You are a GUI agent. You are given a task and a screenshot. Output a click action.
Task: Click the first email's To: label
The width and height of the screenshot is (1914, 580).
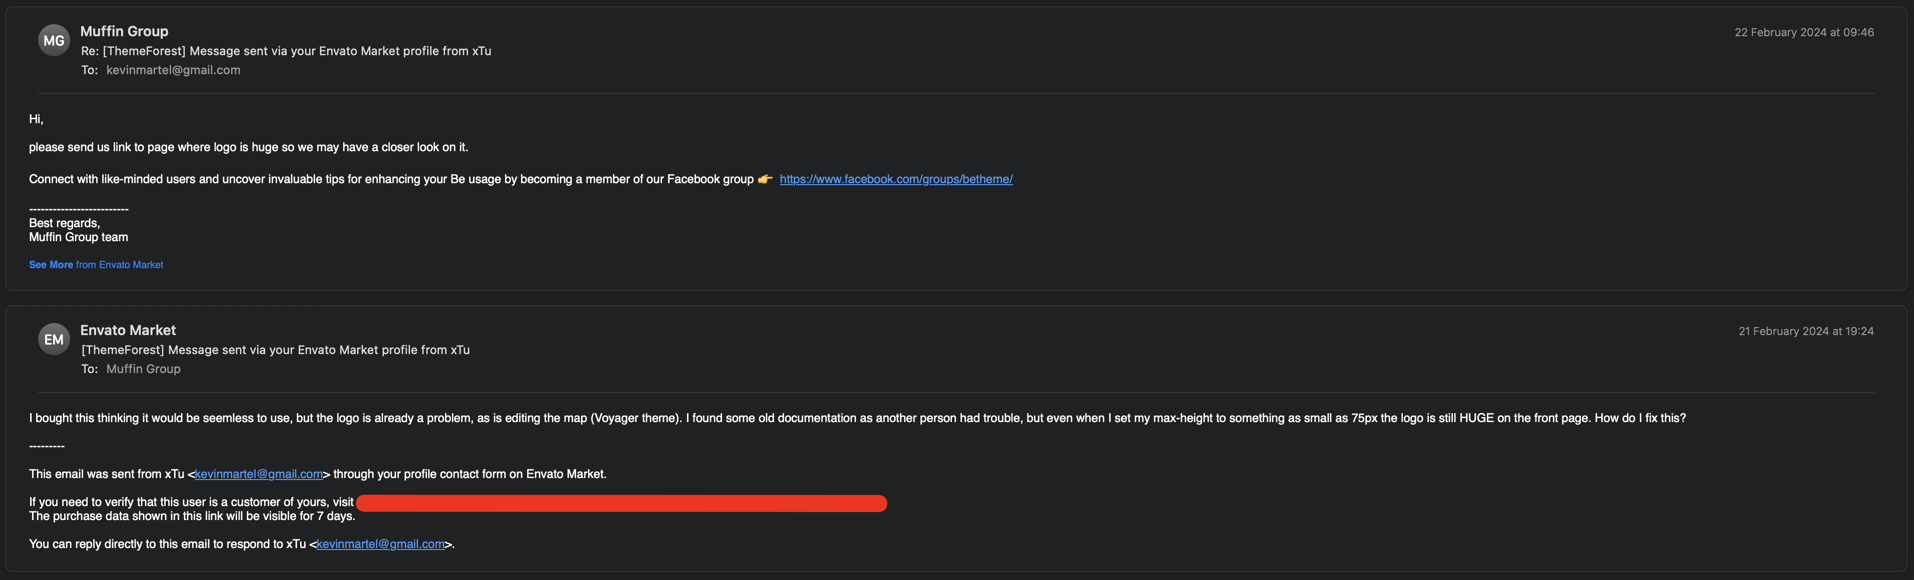click(x=90, y=70)
